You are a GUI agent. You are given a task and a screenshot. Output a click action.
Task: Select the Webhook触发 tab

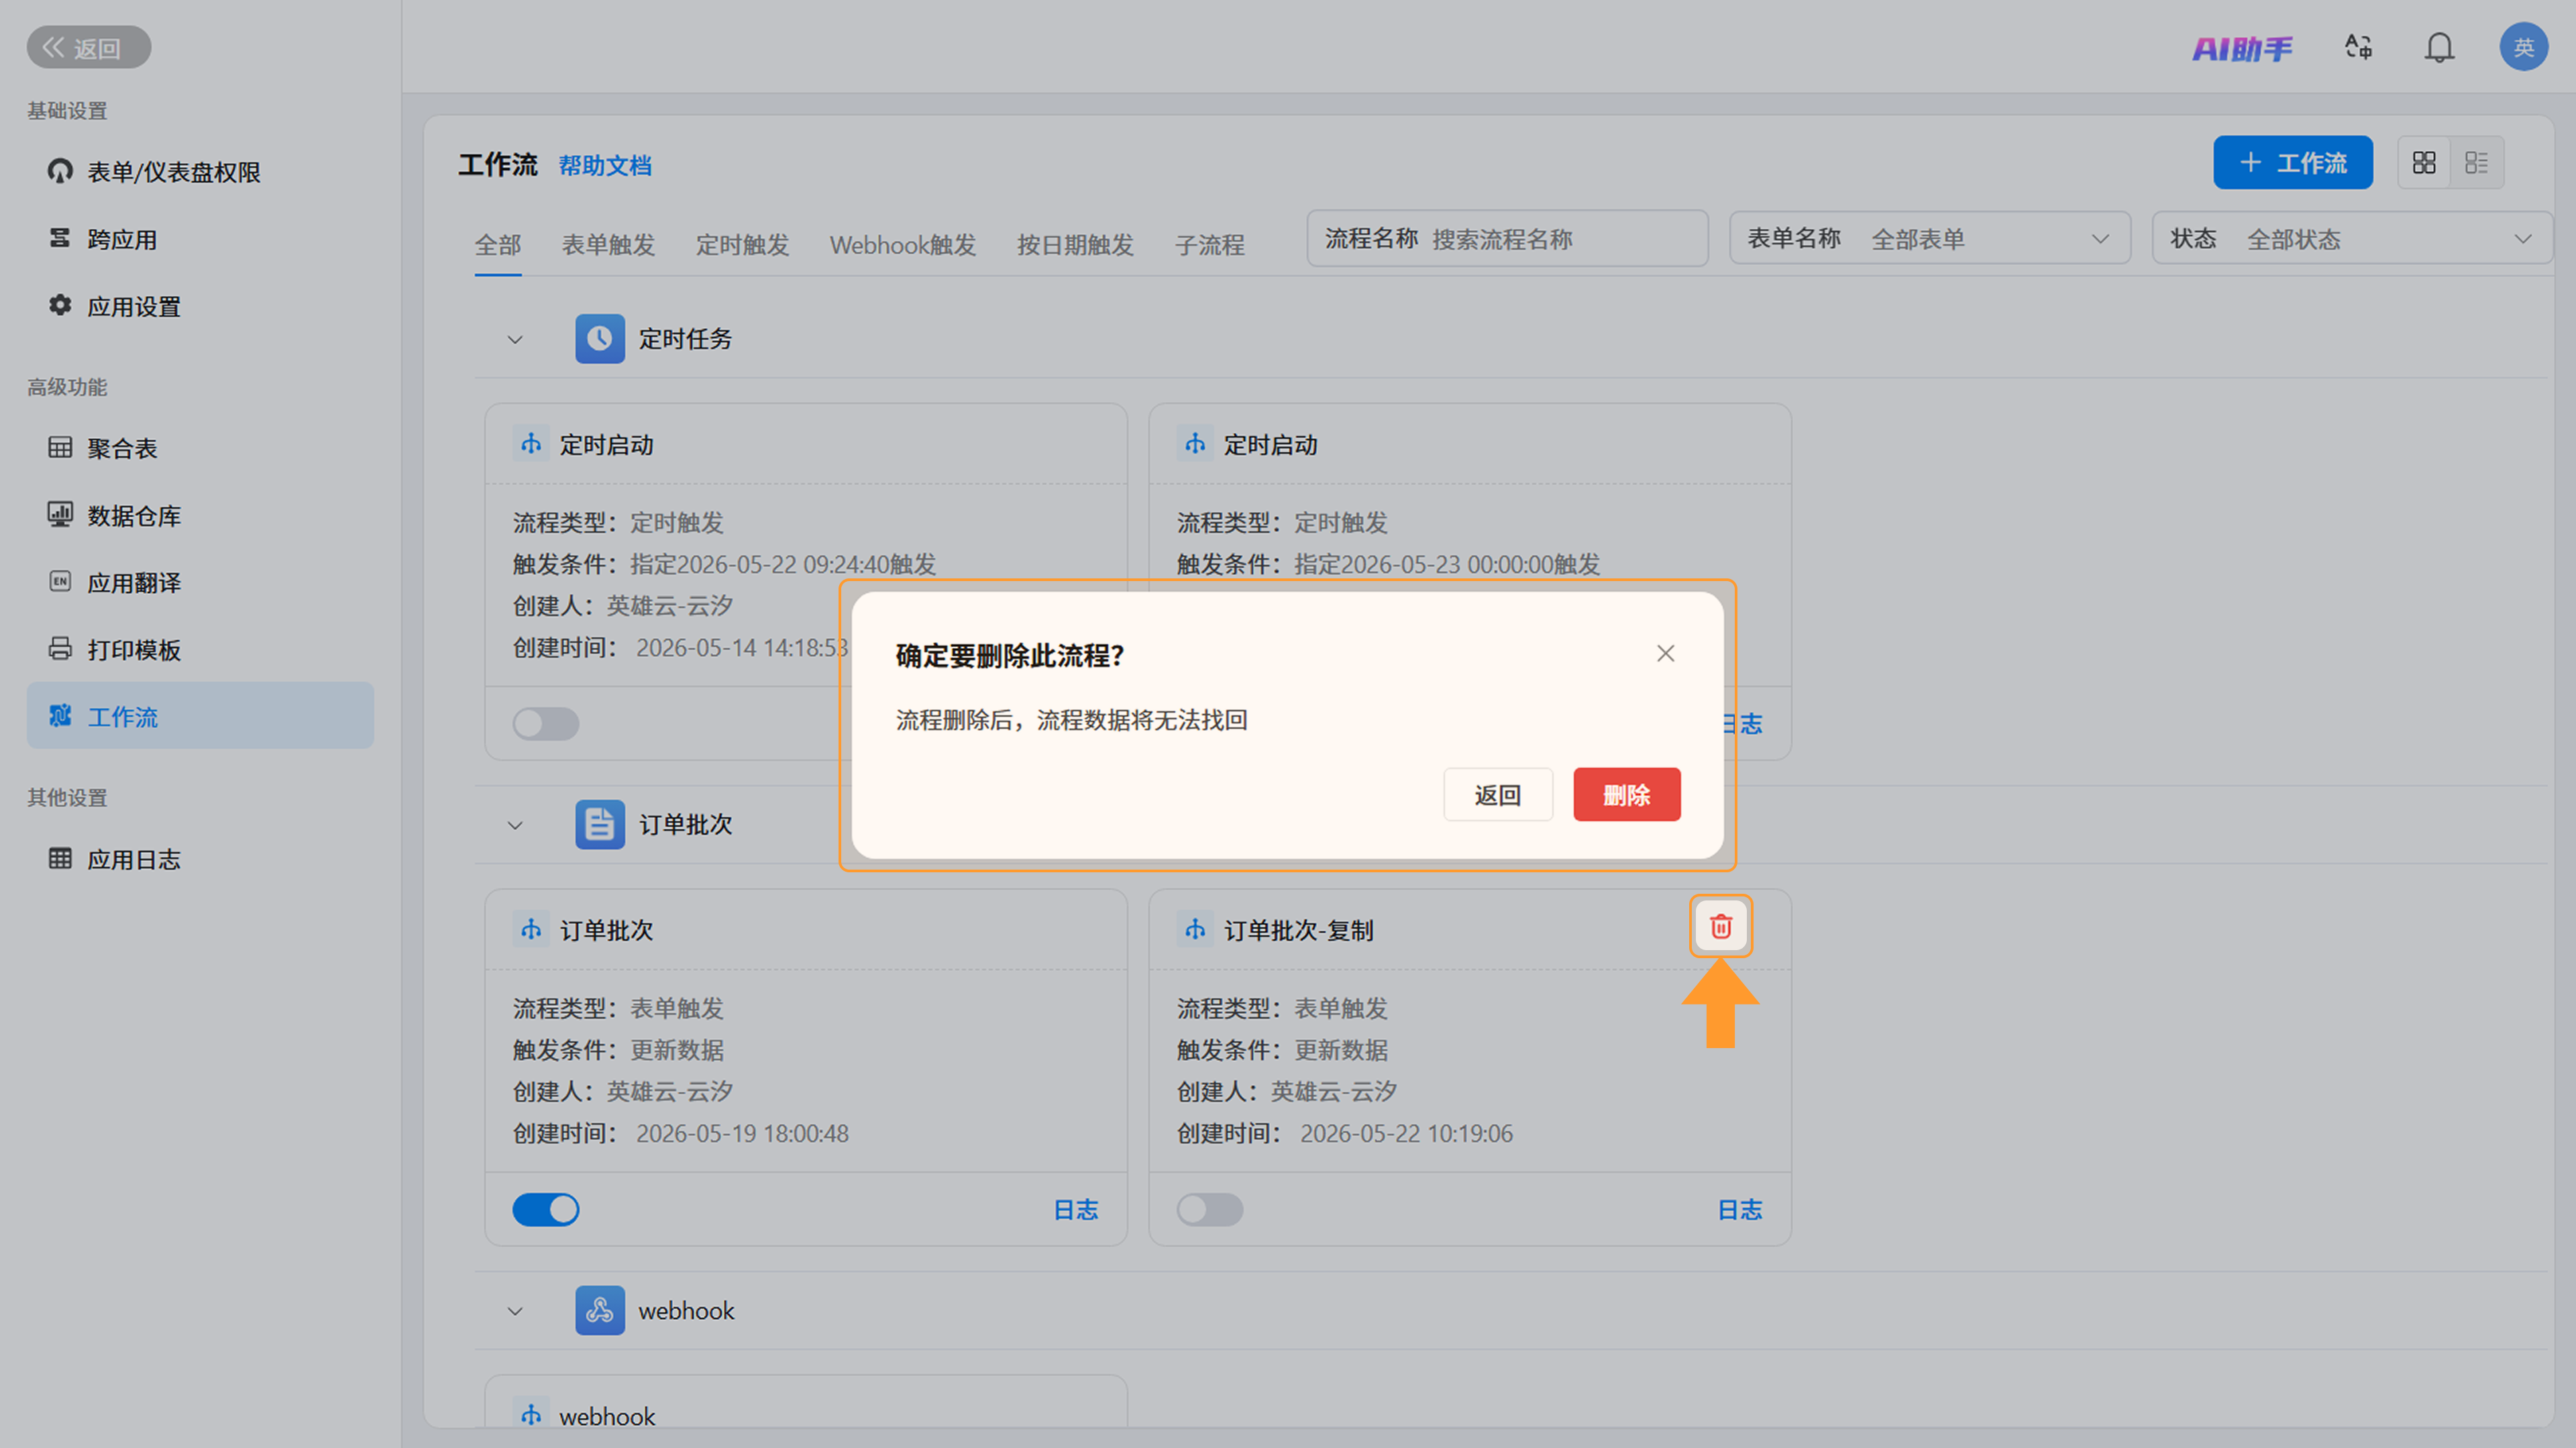click(903, 245)
